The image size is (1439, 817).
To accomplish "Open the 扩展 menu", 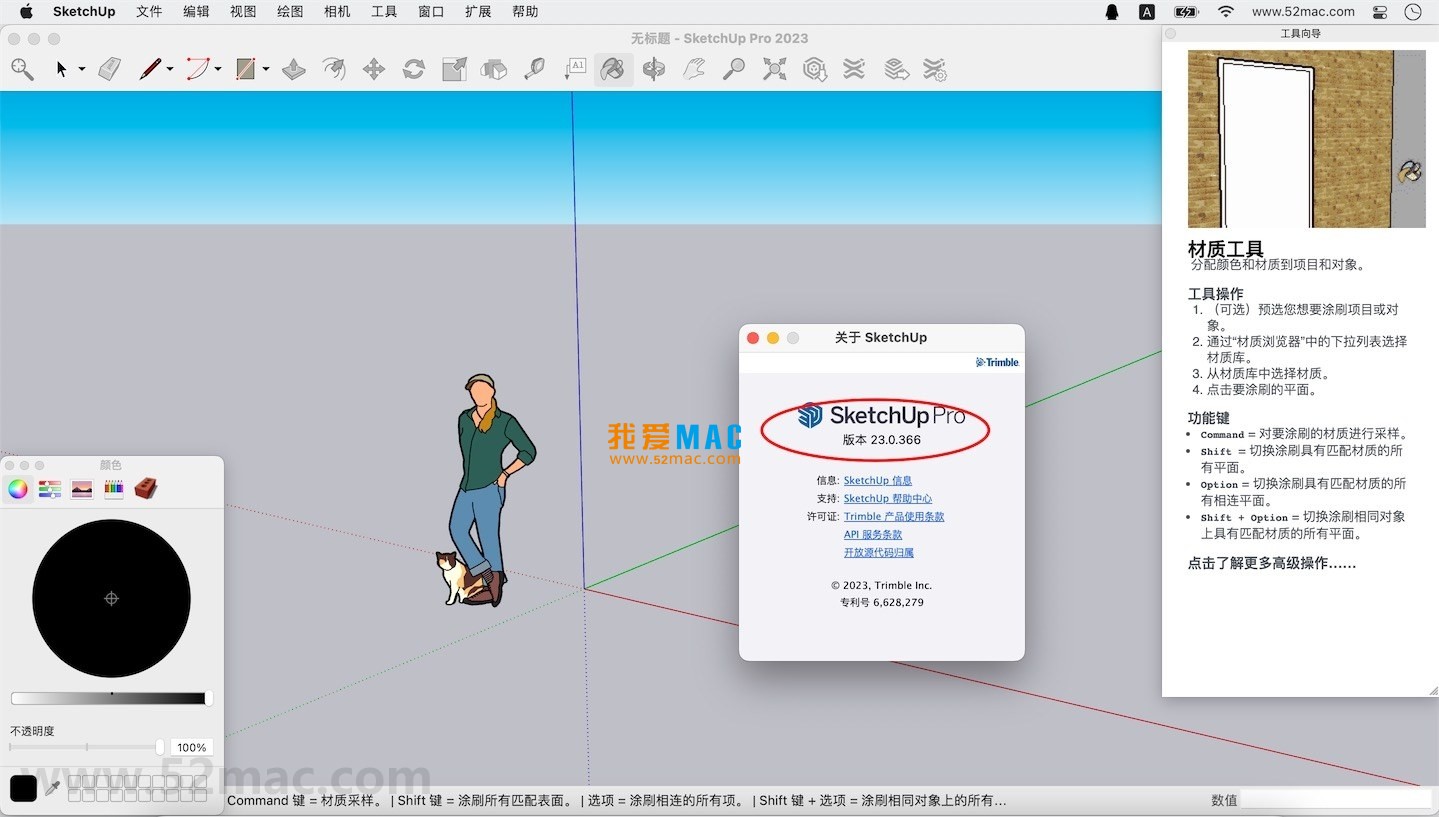I will point(478,12).
